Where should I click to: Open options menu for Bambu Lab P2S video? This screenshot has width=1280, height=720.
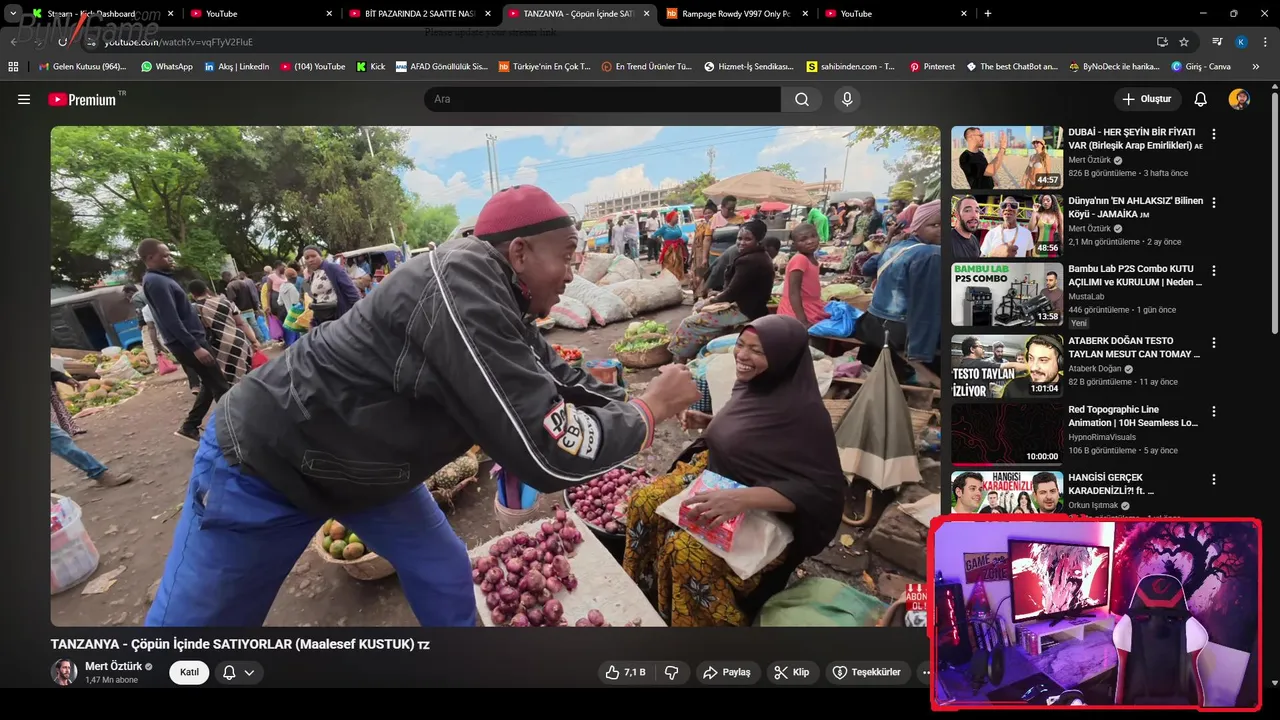1214,271
